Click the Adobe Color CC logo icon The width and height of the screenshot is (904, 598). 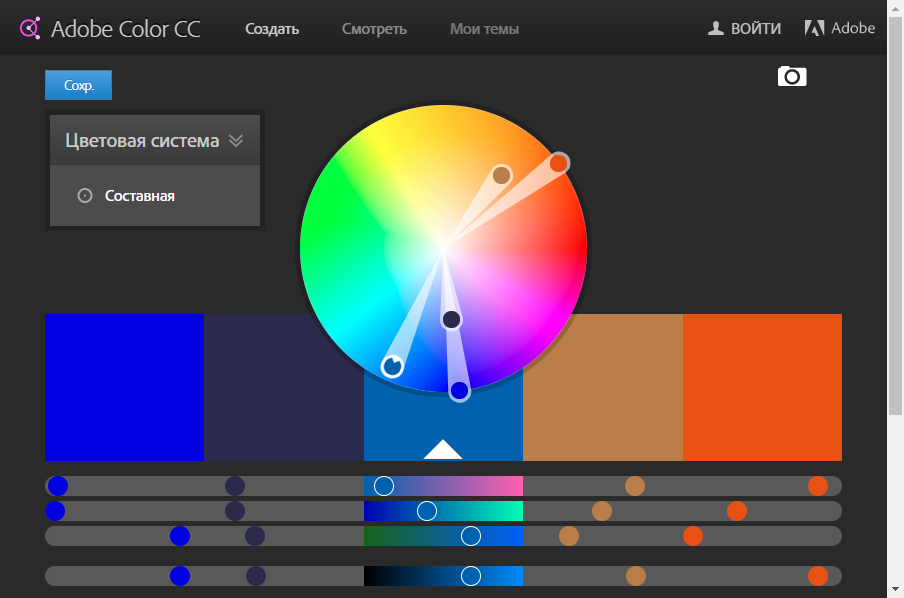pyautogui.click(x=30, y=28)
